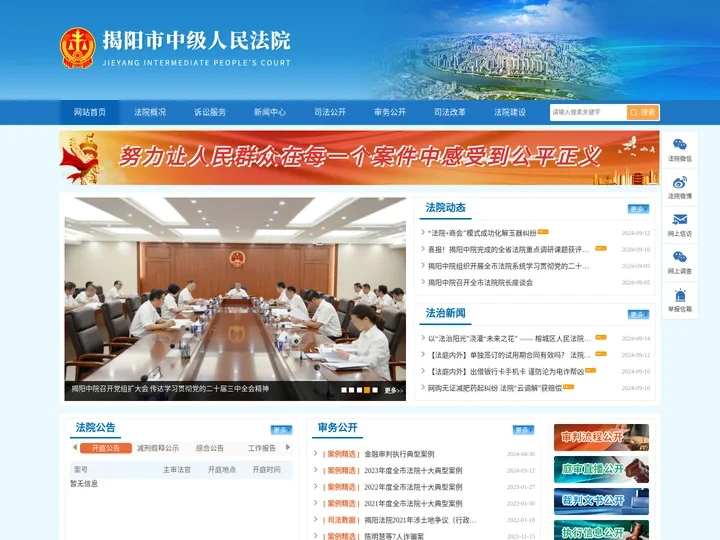Screen dimensions: 720x540
Task: Open the slideshow caption about 二十届三中全会精神
Action: (x=170, y=389)
